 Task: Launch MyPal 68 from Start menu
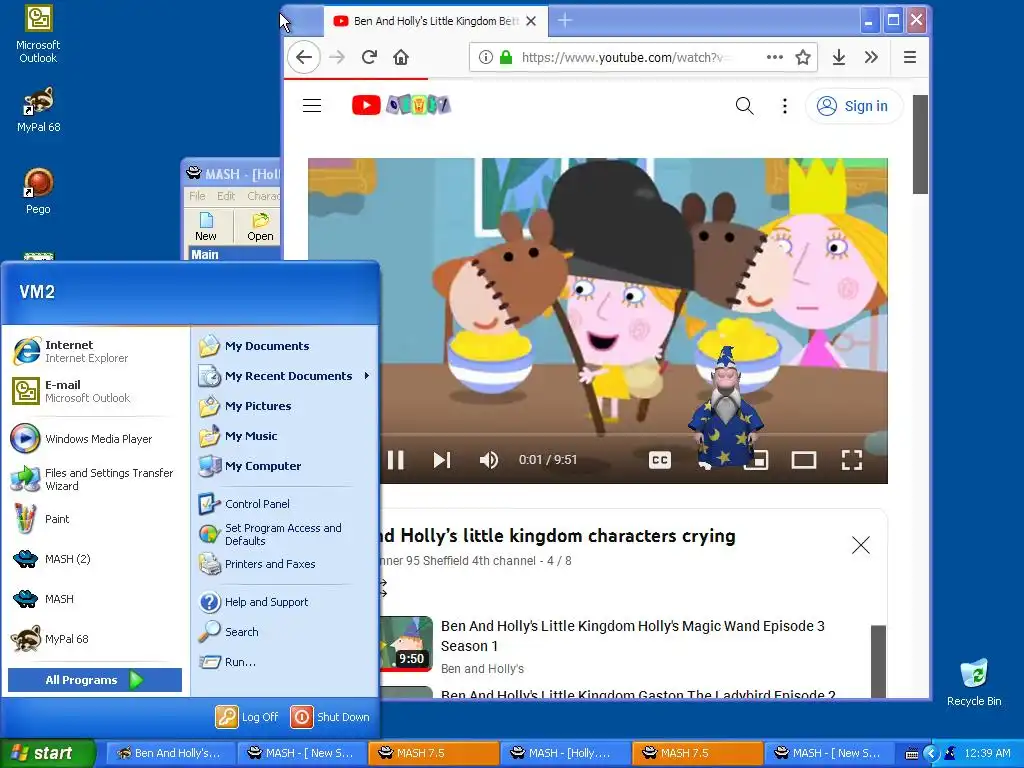[97, 639]
